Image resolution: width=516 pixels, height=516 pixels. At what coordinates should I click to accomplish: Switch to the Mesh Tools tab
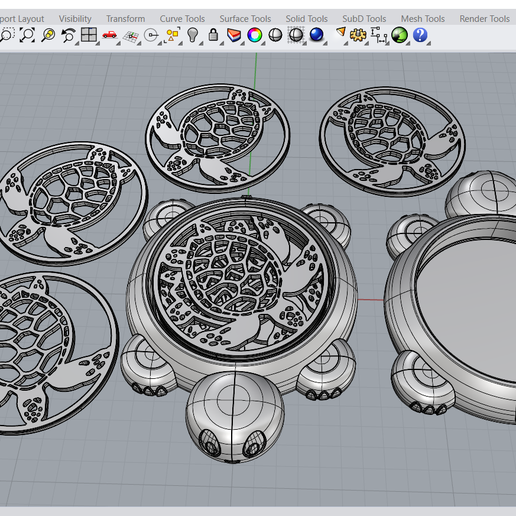(x=423, y=19)
